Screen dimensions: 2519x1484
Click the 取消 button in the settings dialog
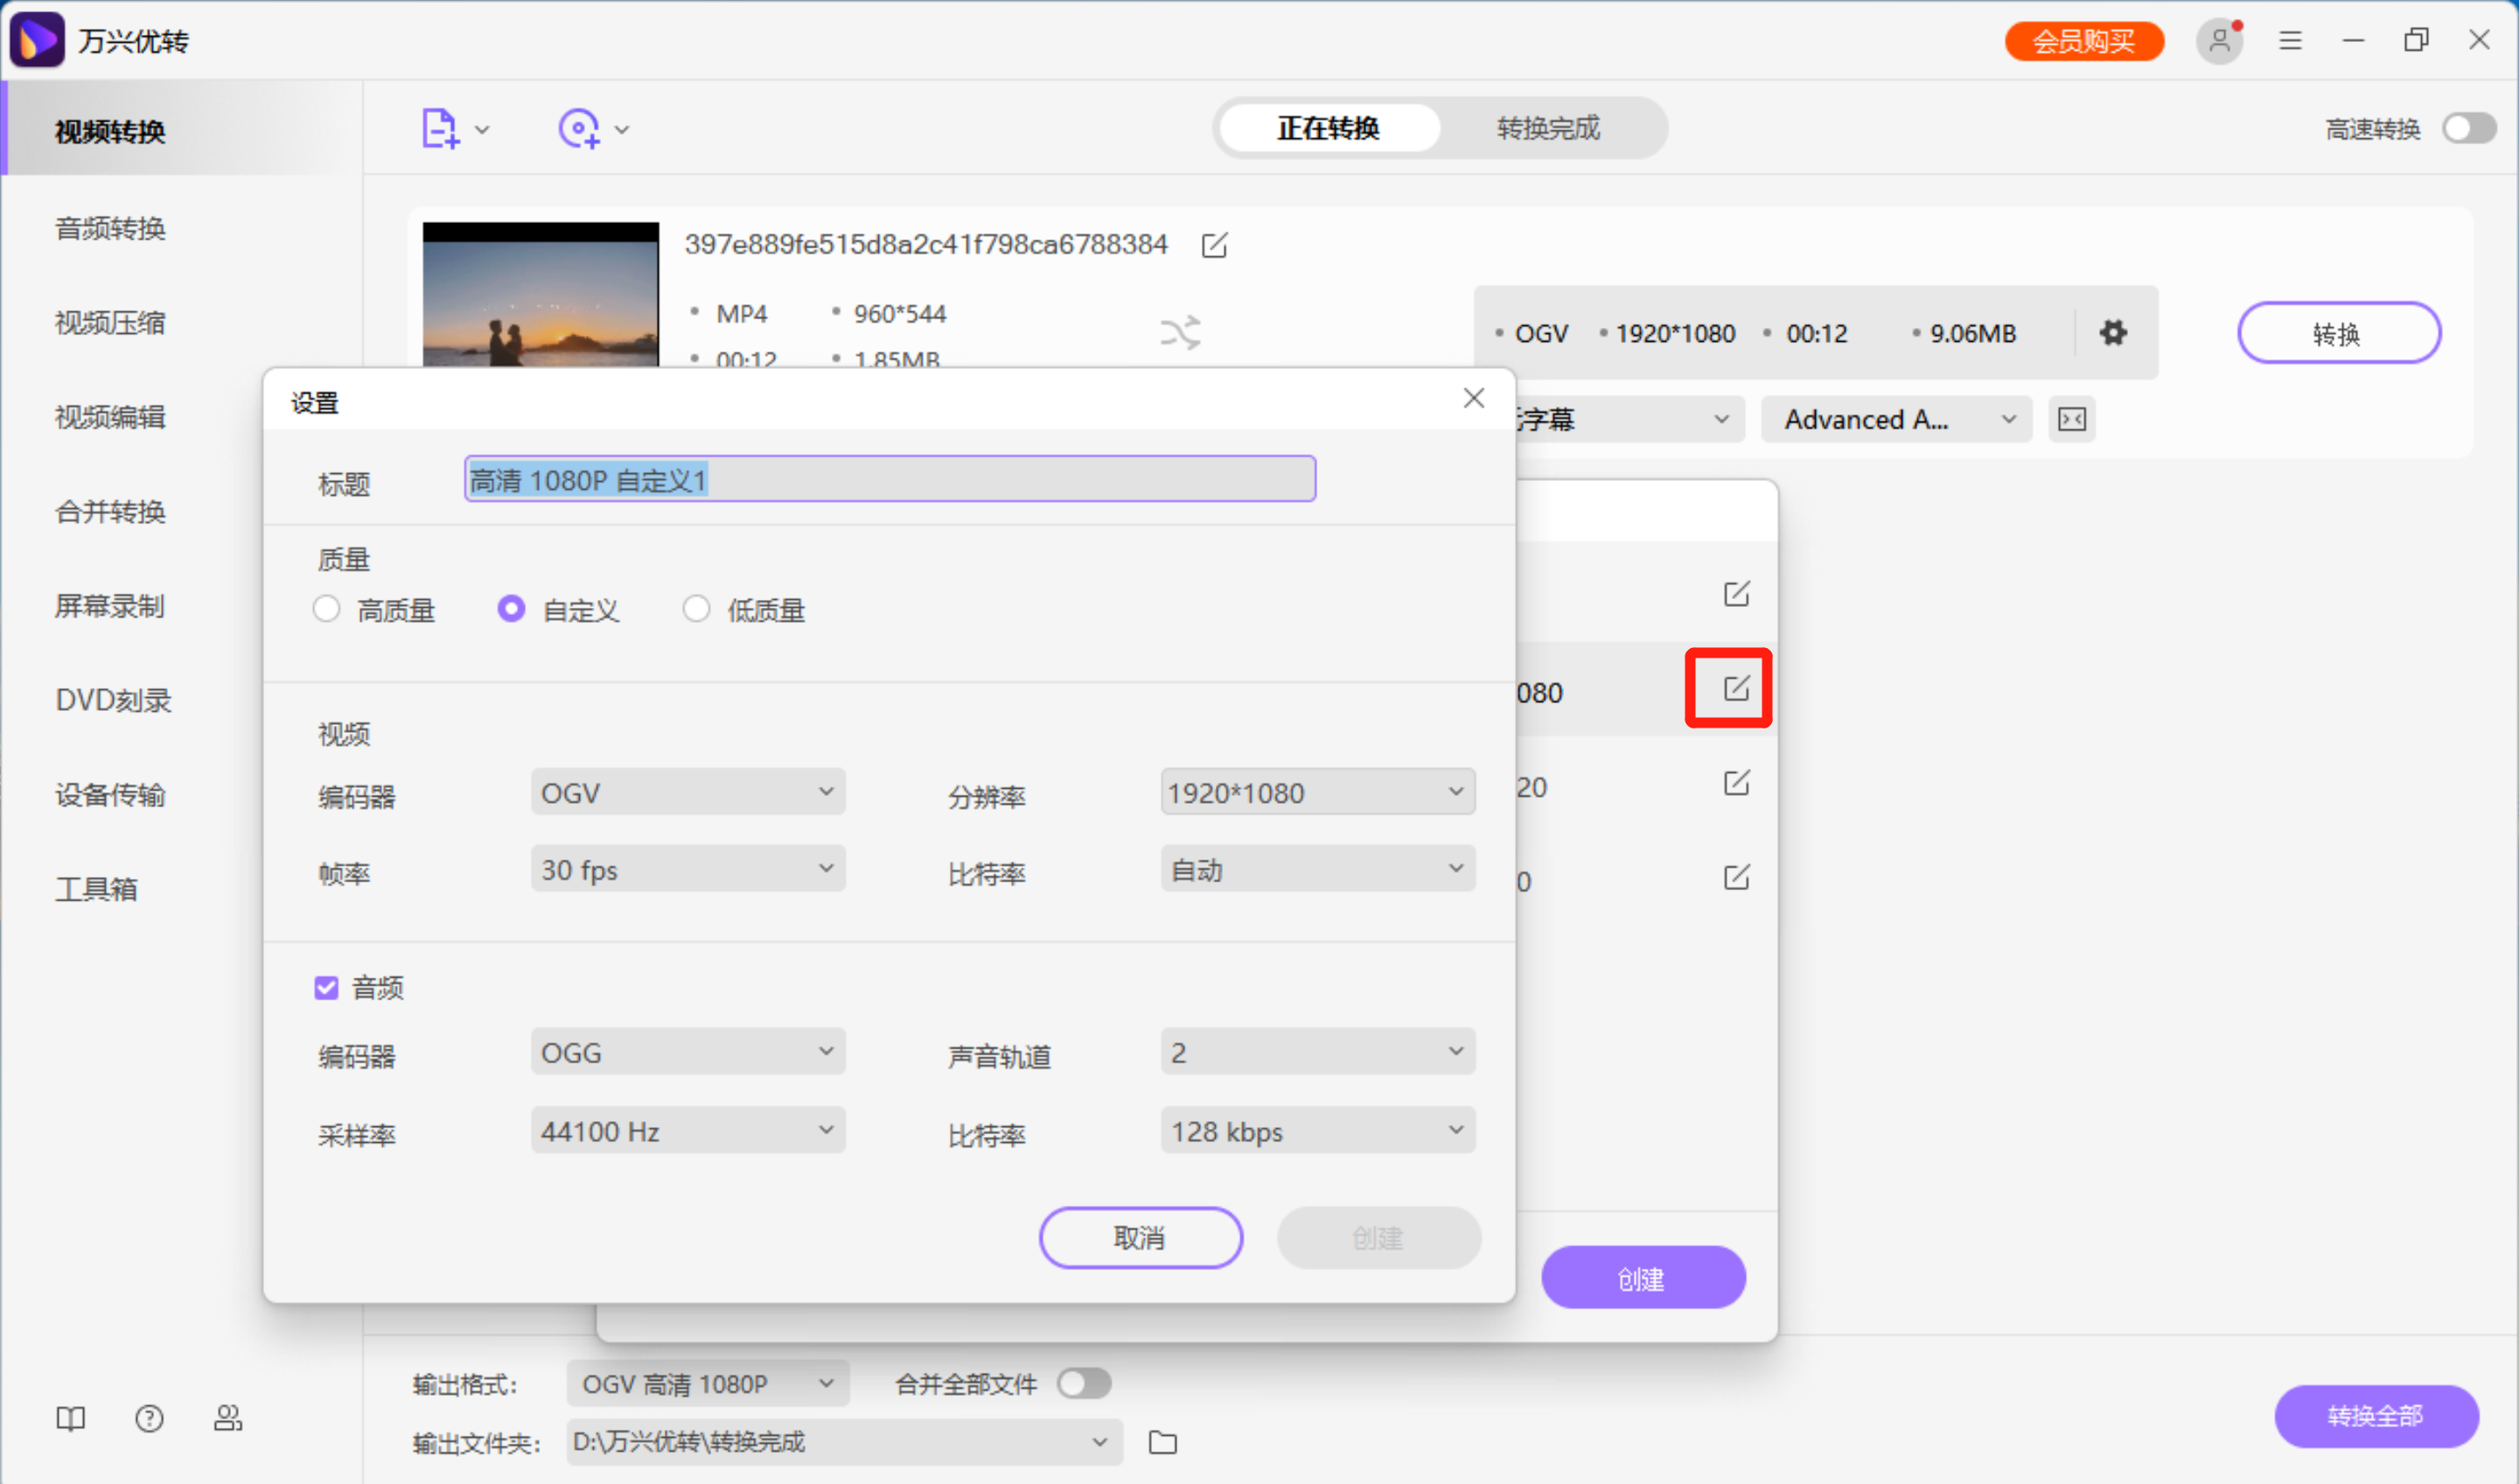1140,1237
